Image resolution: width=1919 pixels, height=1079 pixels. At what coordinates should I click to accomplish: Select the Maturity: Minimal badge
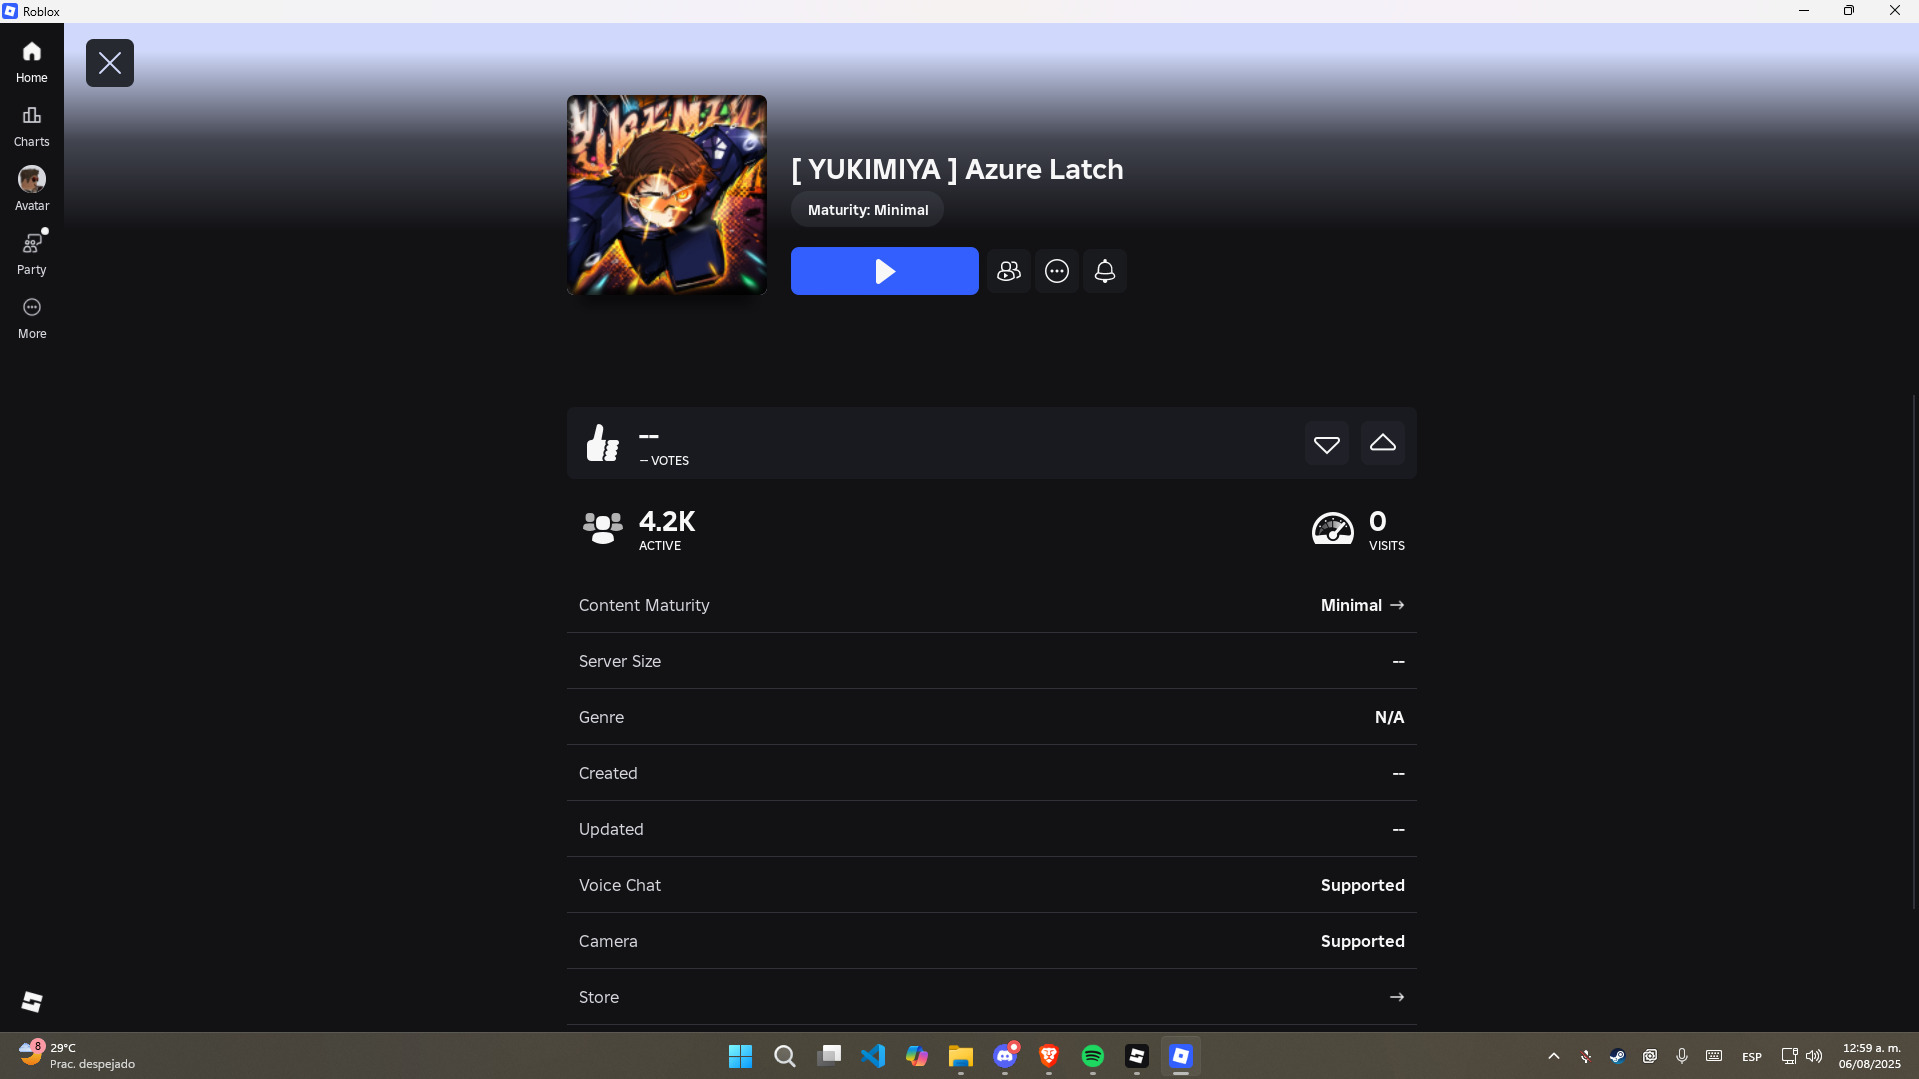coord(866,209)
